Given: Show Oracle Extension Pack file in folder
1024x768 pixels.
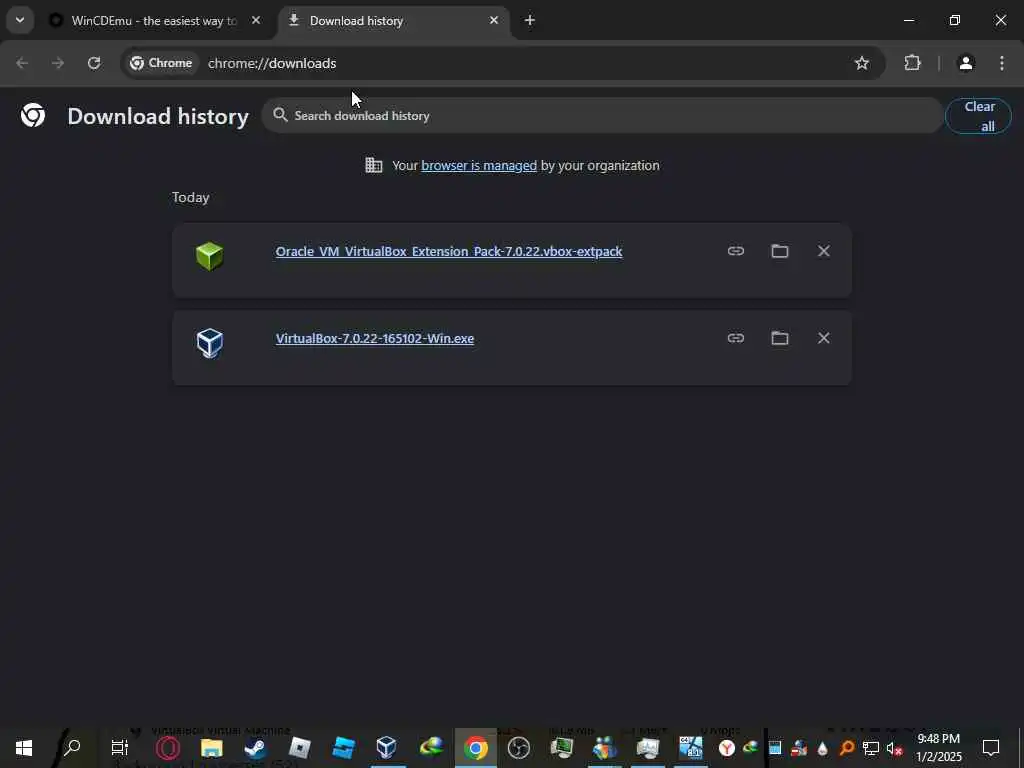Looking at the screenshot, I should point(780,251).
